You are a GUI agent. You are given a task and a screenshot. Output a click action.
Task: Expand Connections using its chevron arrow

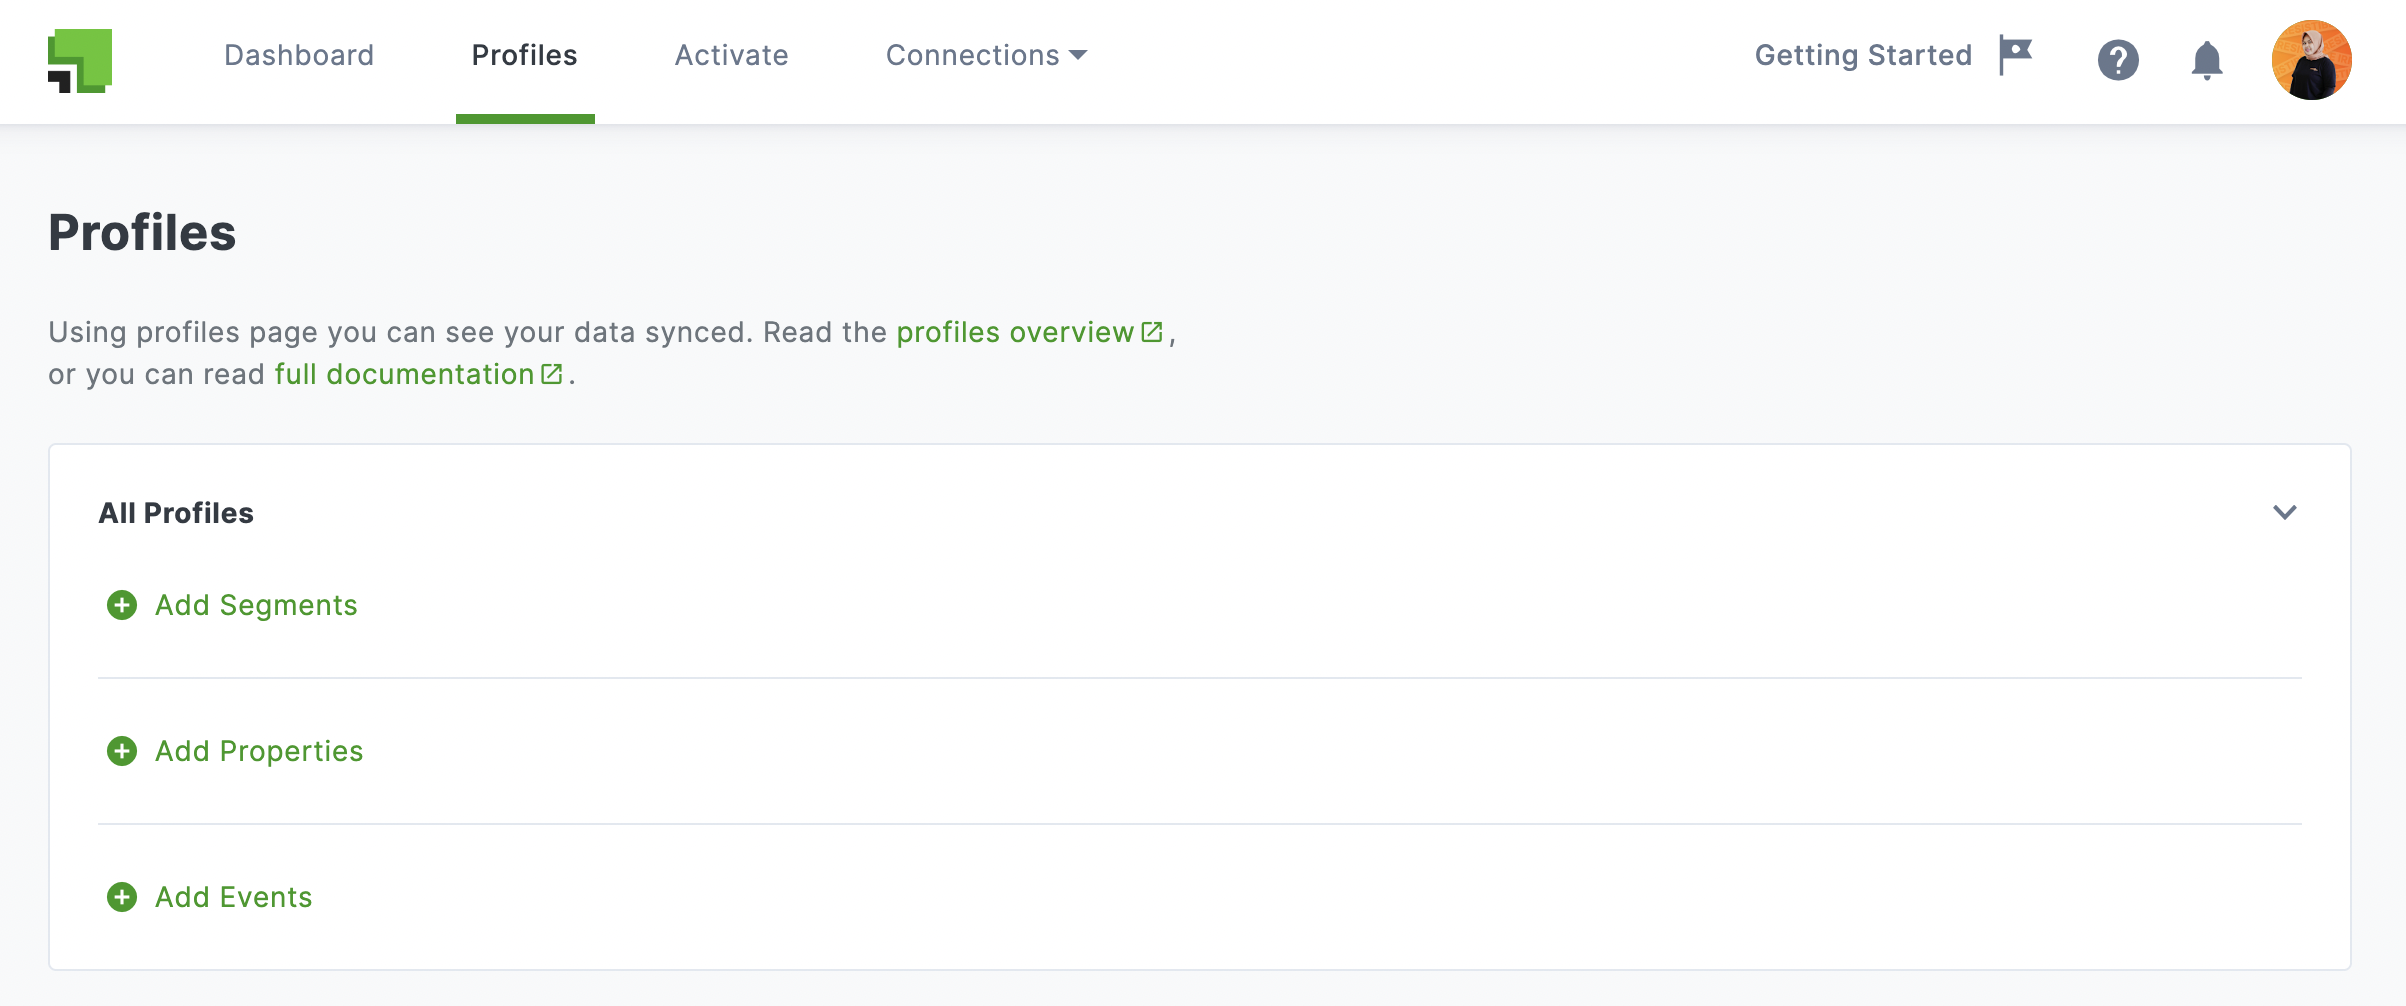tap(1080, 57)
